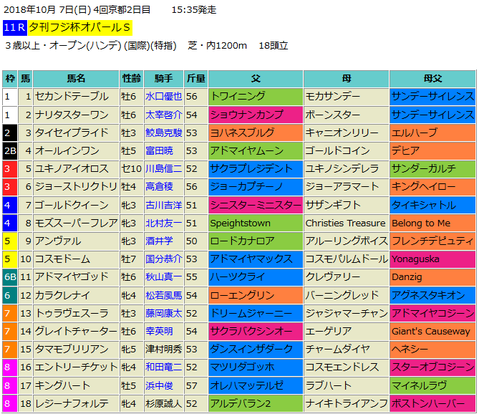
Task: Open jockey link 鮫島克駿
Action: coord(163,133)
